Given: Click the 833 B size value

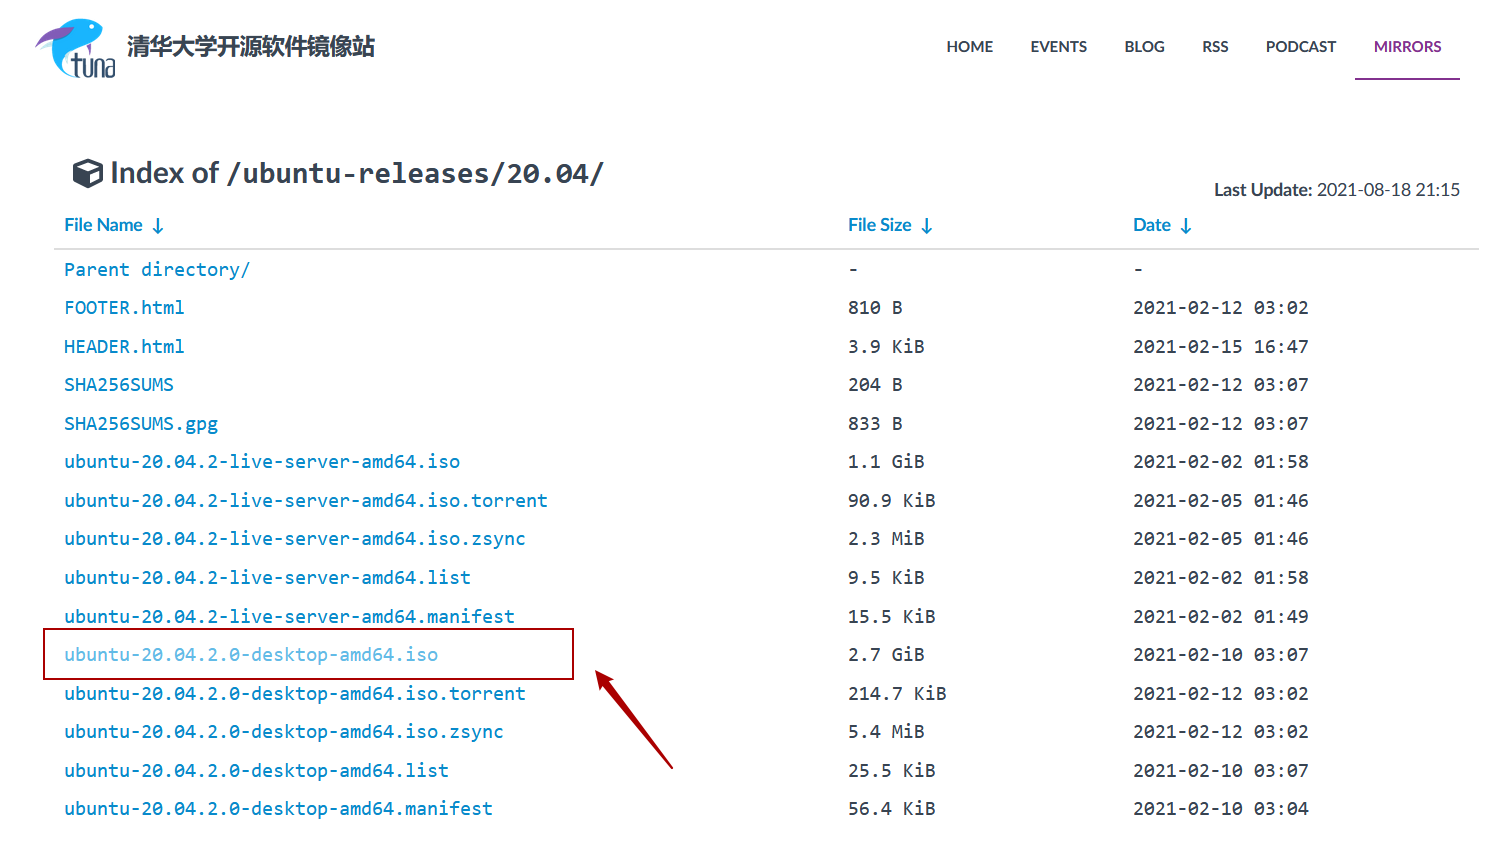Looking at the screenshot, I should coord(875,424).
